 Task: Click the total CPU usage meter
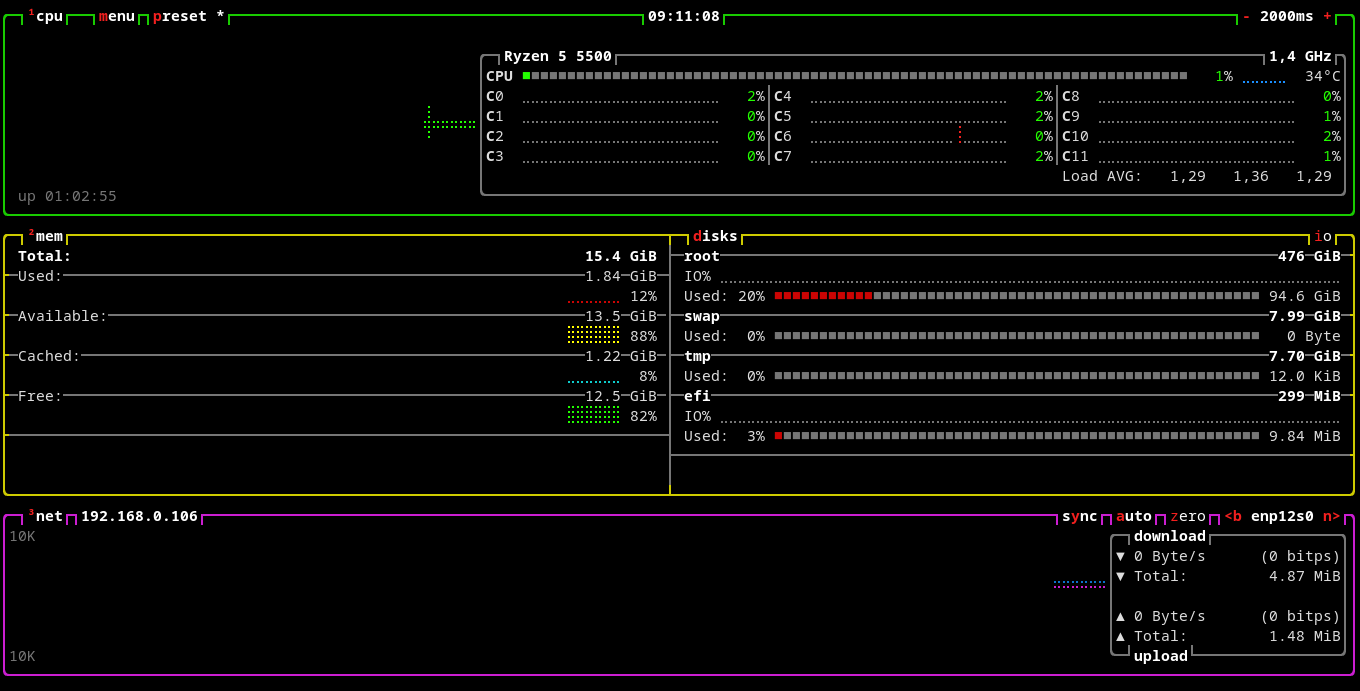tap(854, 76)
